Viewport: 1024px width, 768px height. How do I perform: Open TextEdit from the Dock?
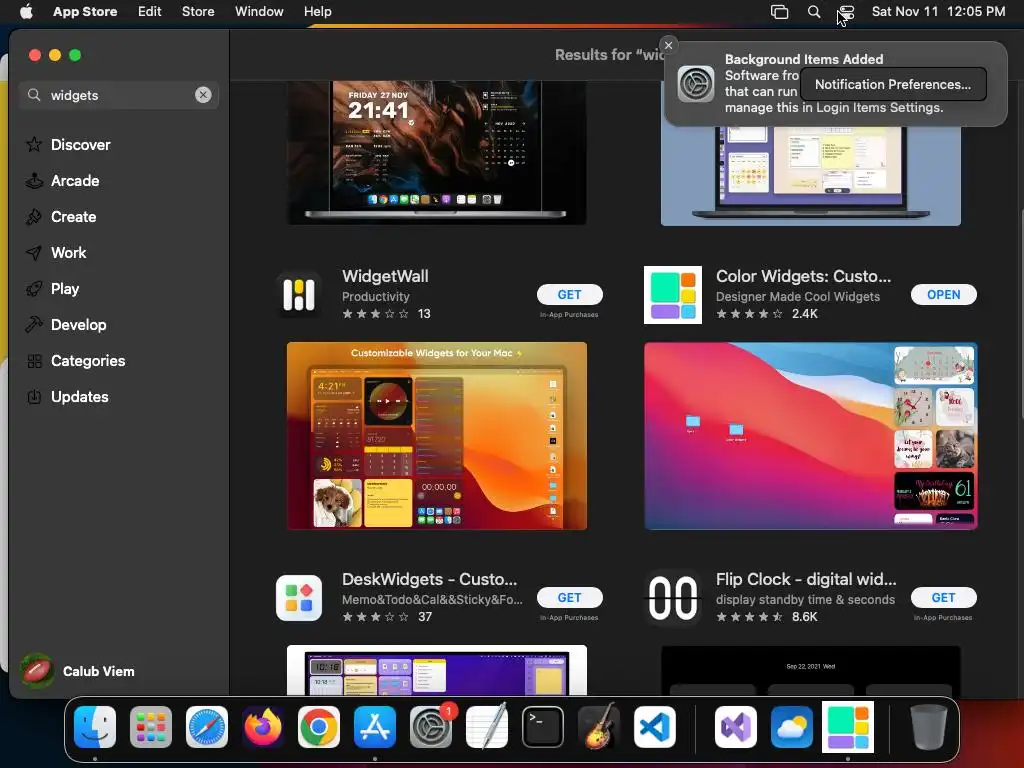487,727
